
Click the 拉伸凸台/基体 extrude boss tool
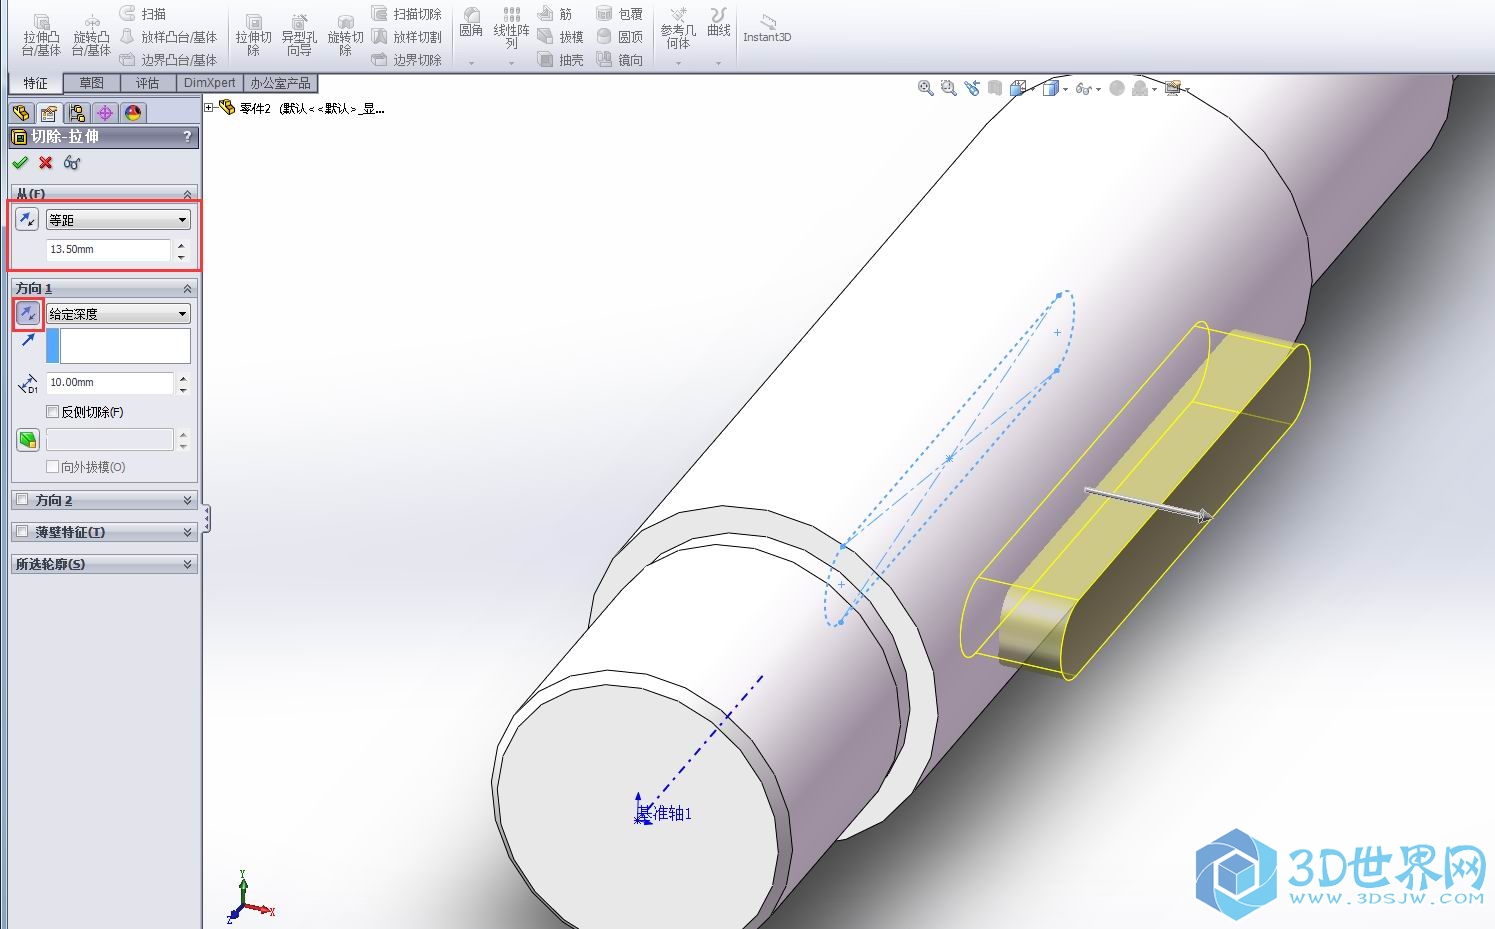click(41, 35)
